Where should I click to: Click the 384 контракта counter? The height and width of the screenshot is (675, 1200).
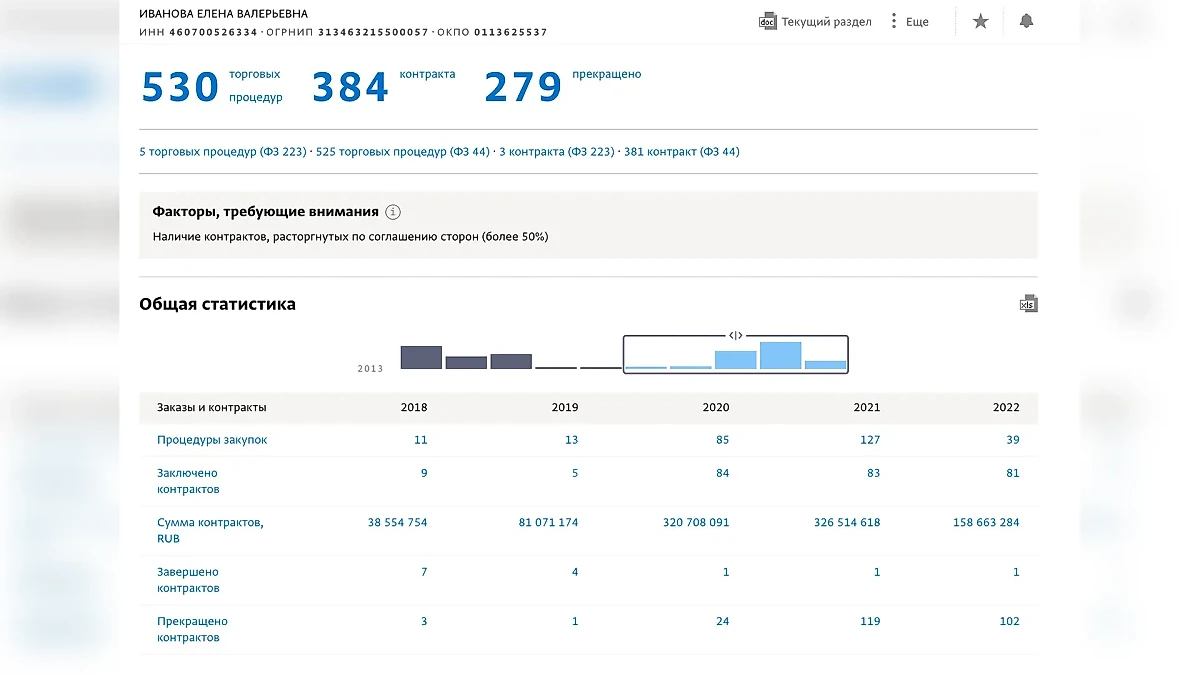pos(350,87)
